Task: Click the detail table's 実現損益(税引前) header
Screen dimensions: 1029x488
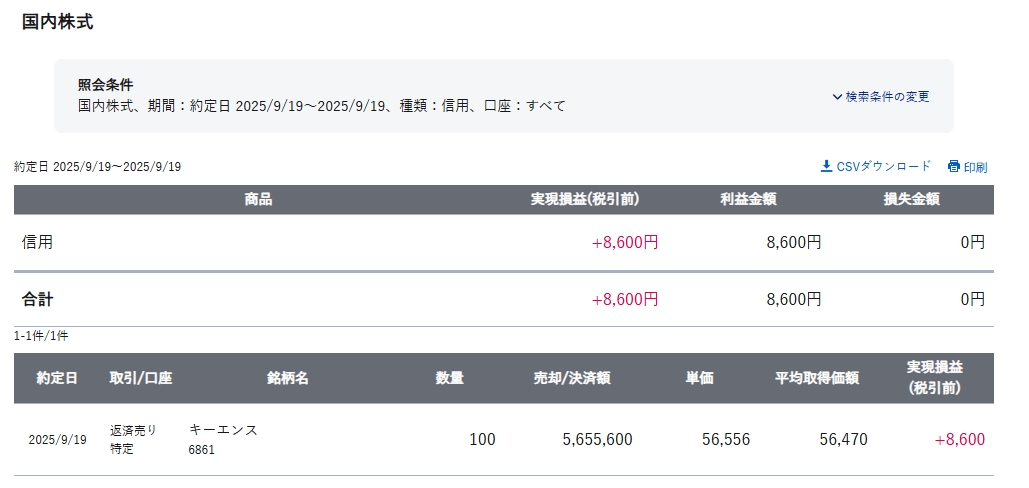Action: click(x=934, y=377)
